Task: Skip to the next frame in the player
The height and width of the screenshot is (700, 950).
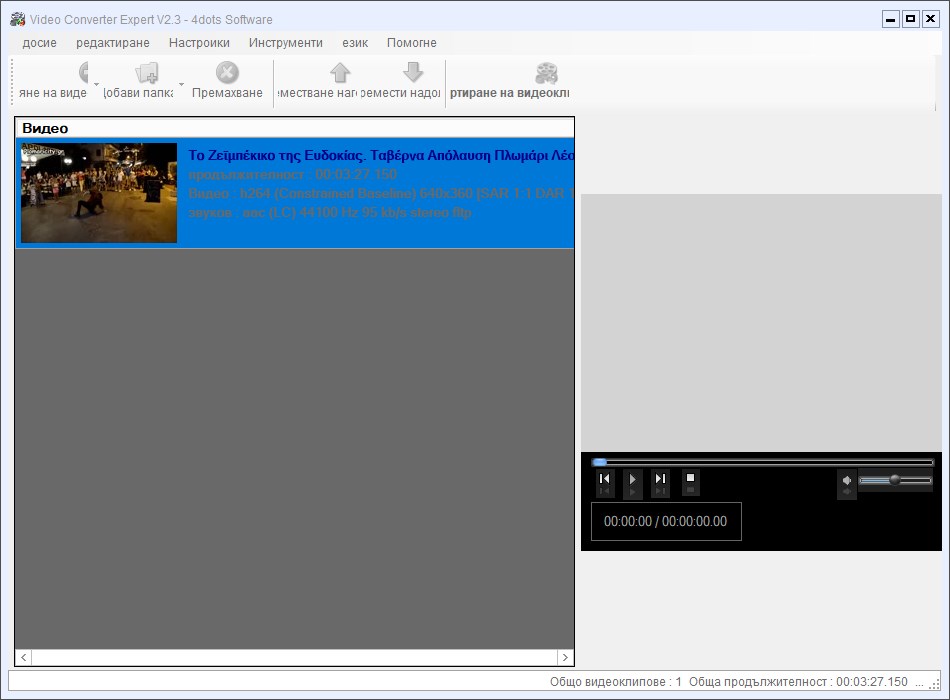Action: coord(660,479)
